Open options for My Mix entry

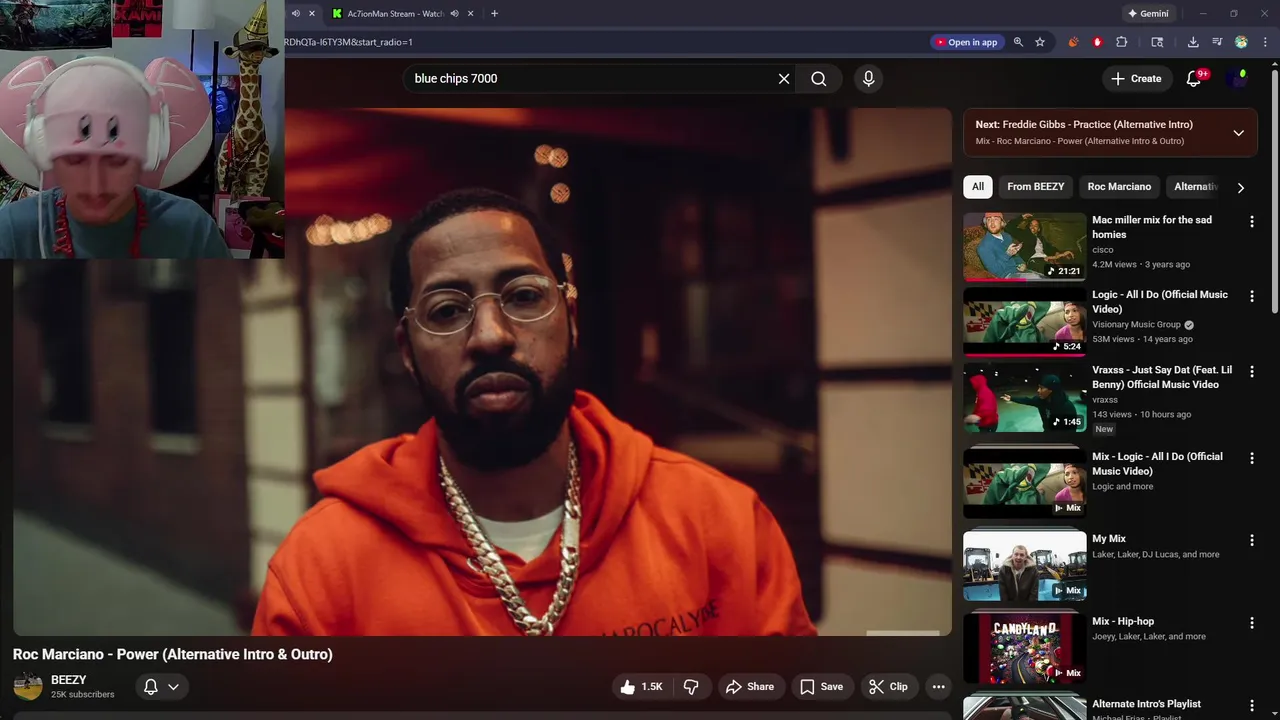1251,540
